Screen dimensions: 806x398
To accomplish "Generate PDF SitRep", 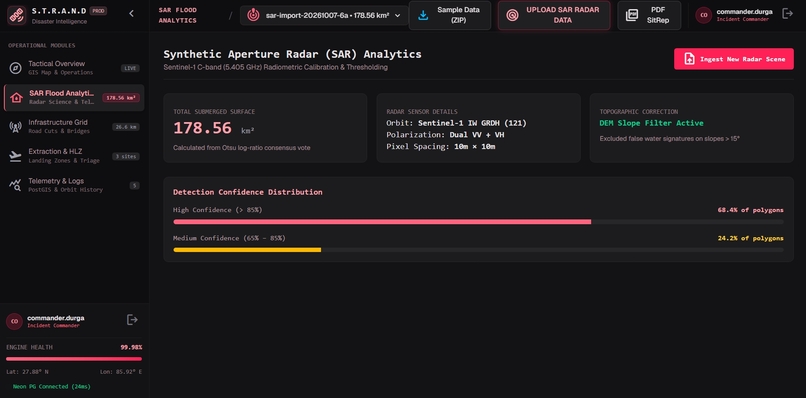I will pyautogui.click(x=649, y=15).
